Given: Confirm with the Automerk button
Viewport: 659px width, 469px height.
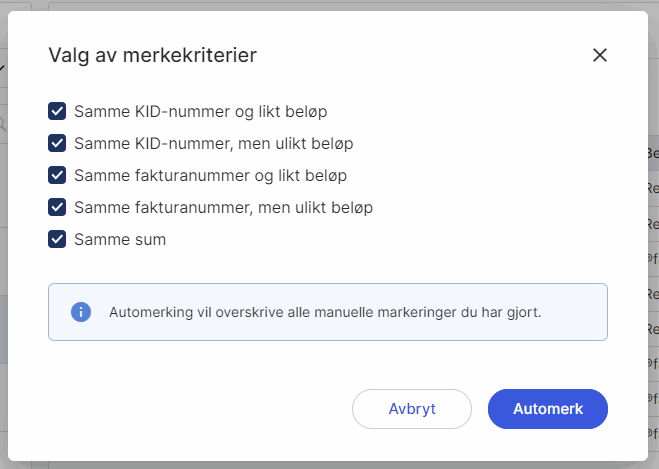Looking at the screenshot, I should click(547, 409).
